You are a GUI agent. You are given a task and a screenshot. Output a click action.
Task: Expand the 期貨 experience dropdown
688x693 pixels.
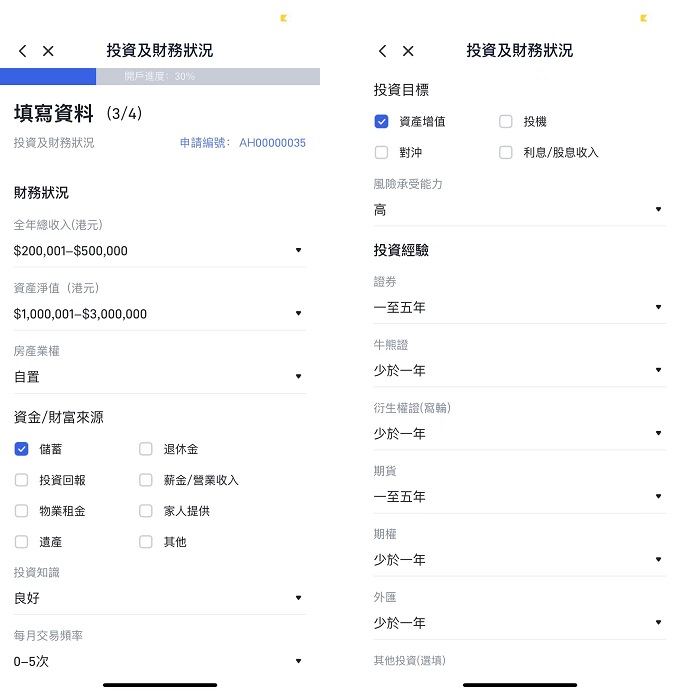(519, 497)
